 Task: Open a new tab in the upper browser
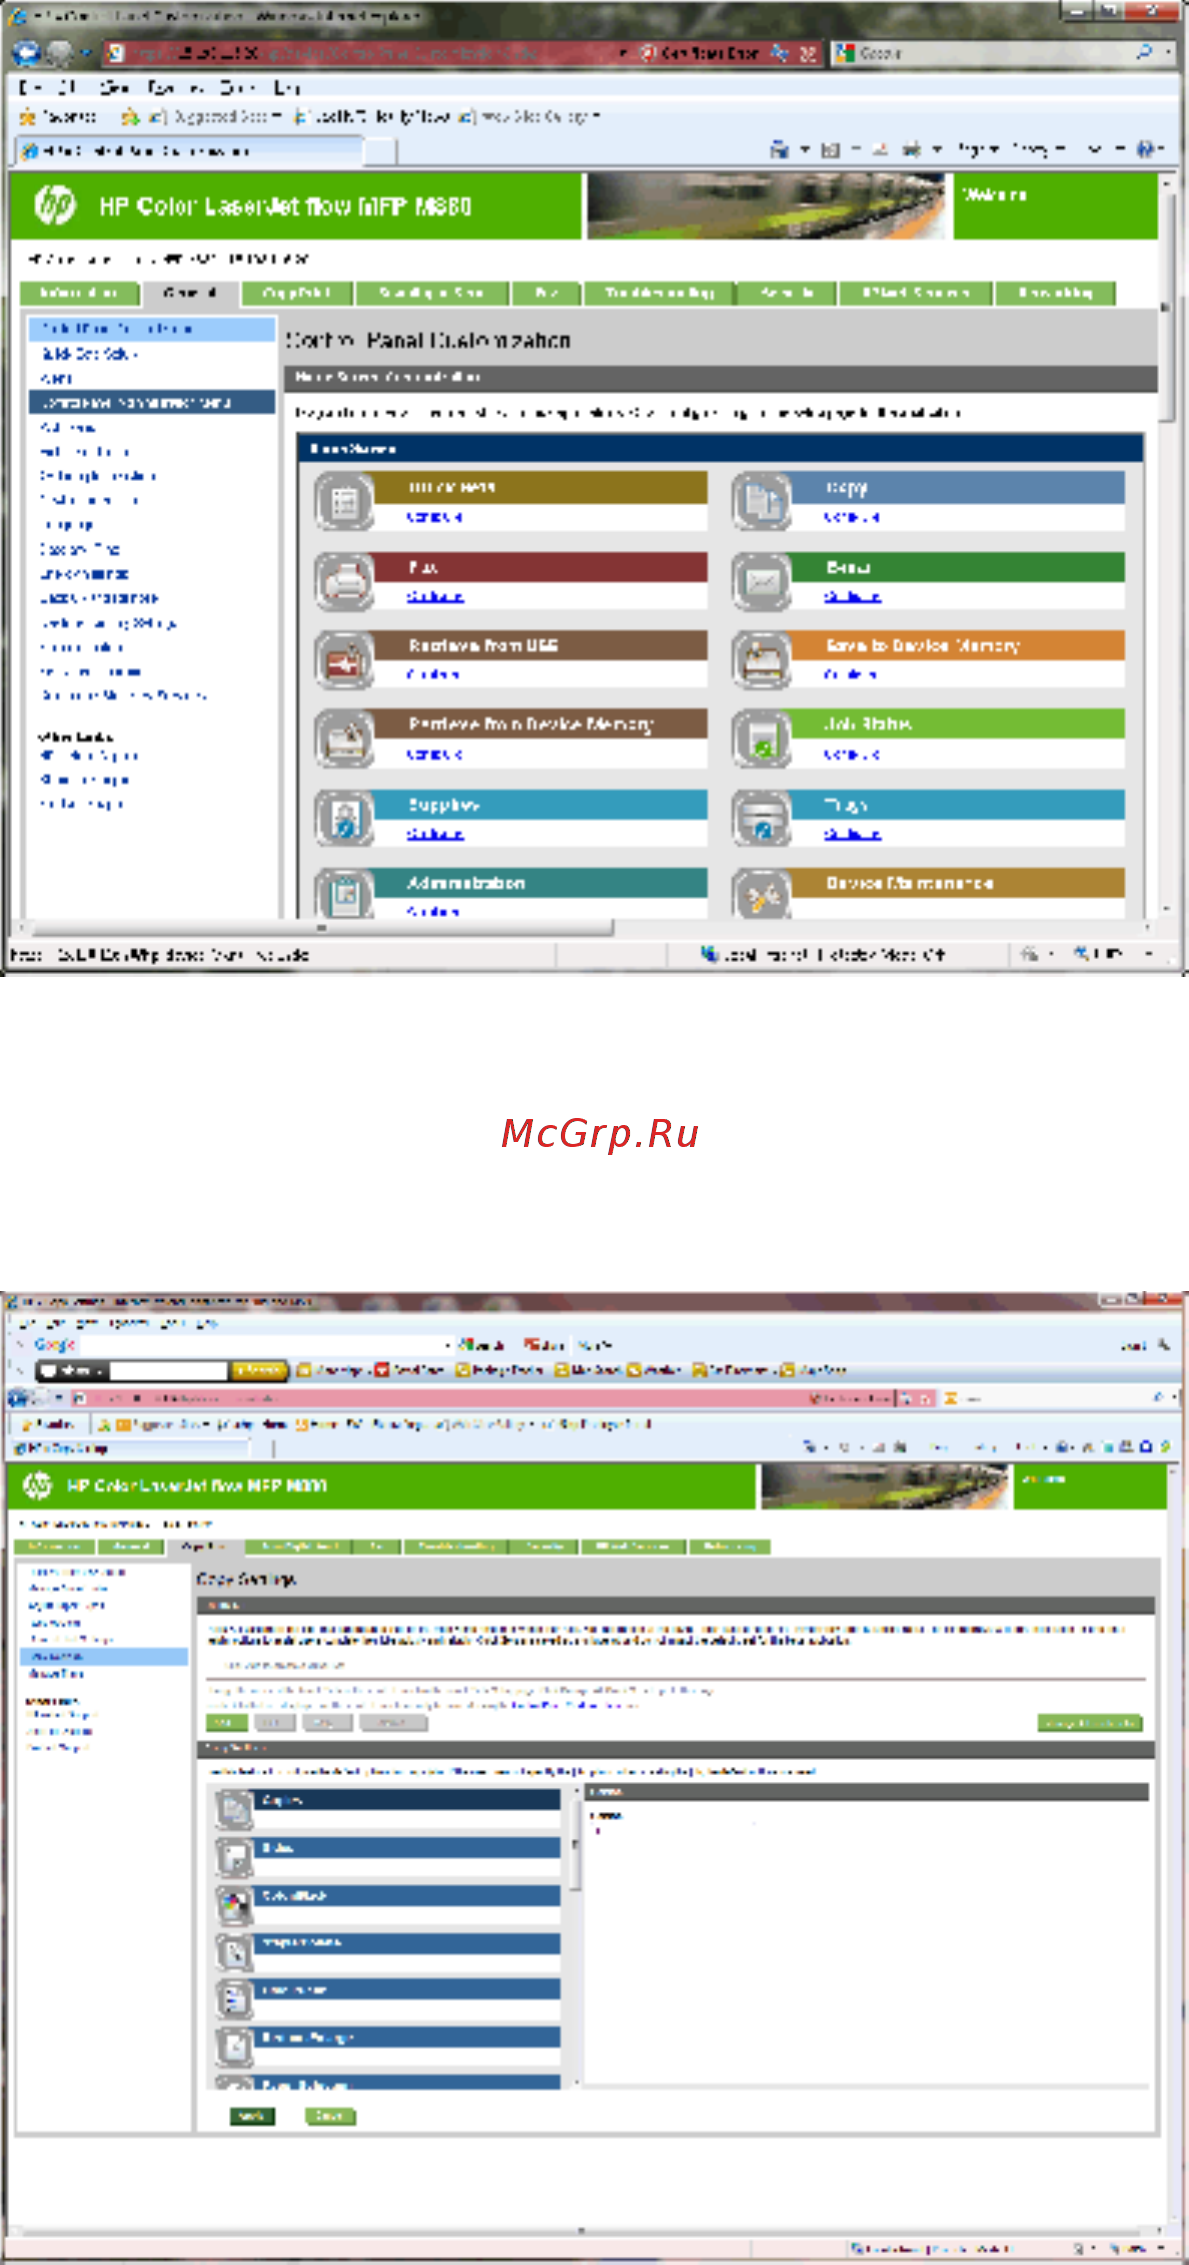pyautogui.click(x=378, y=151)
